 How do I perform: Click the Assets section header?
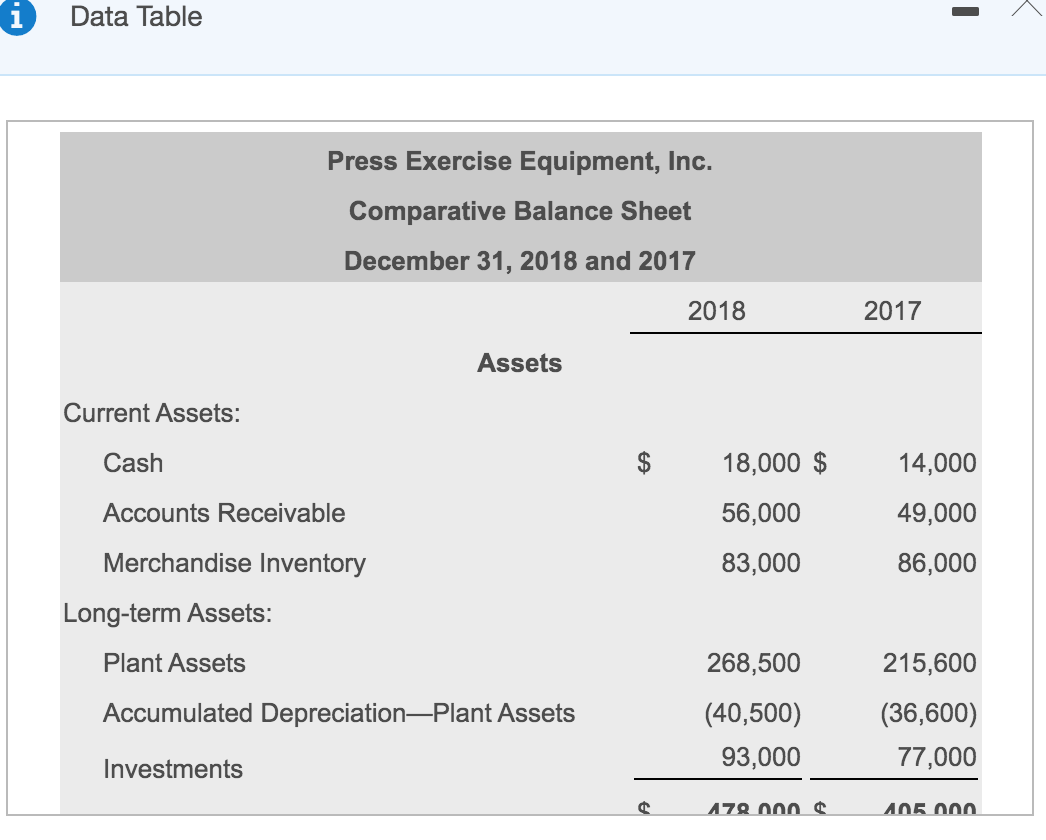(520, 363)
